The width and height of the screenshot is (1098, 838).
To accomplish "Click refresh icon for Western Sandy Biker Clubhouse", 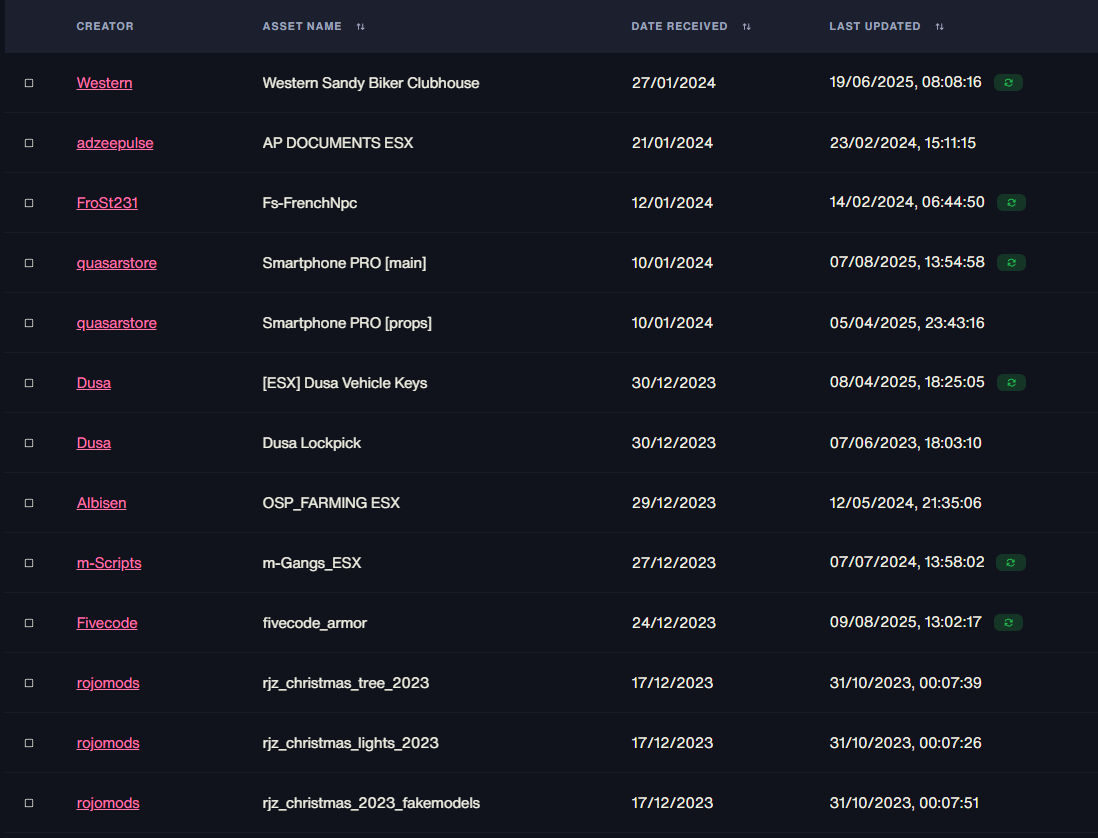I will pos(1008,83).
